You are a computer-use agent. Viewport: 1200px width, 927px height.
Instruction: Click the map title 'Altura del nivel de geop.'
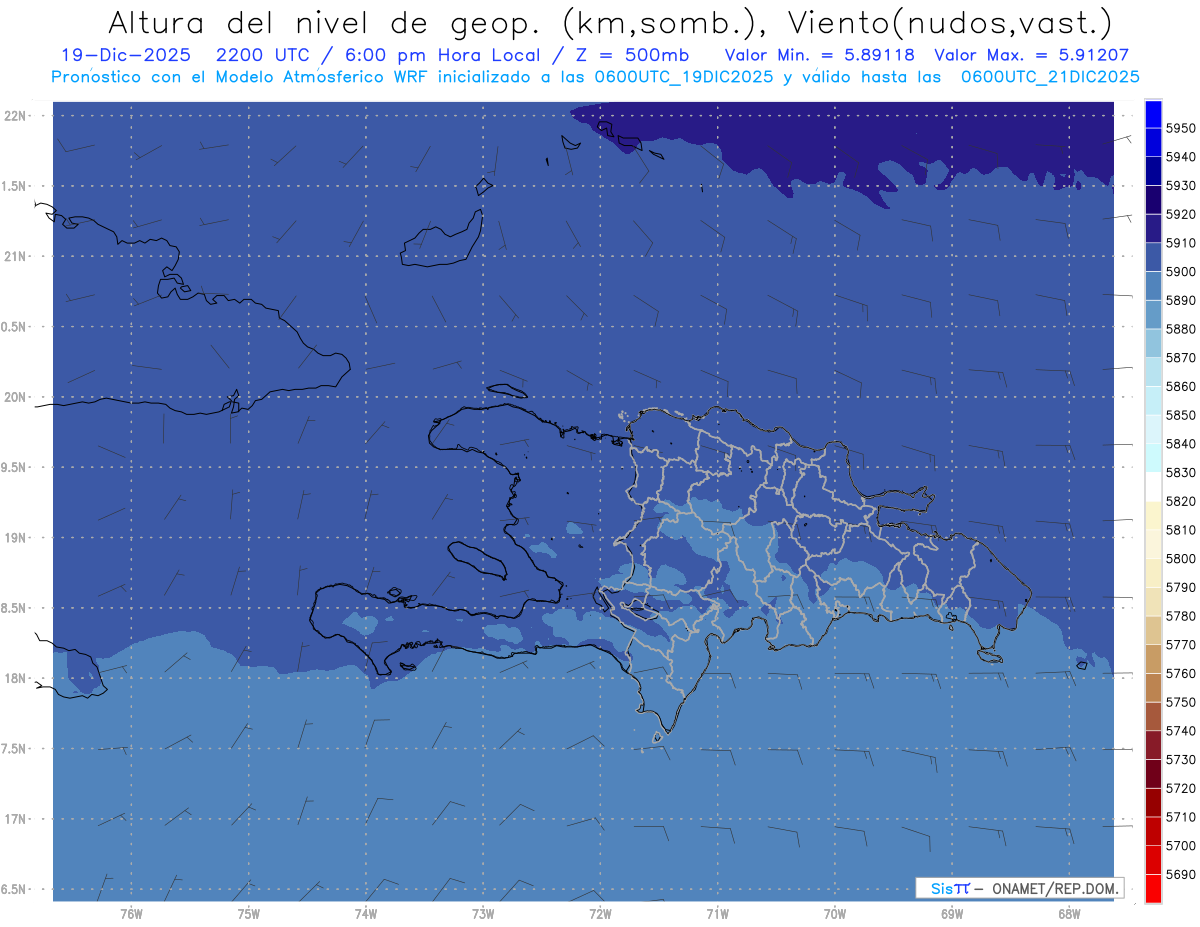(325, 22)
